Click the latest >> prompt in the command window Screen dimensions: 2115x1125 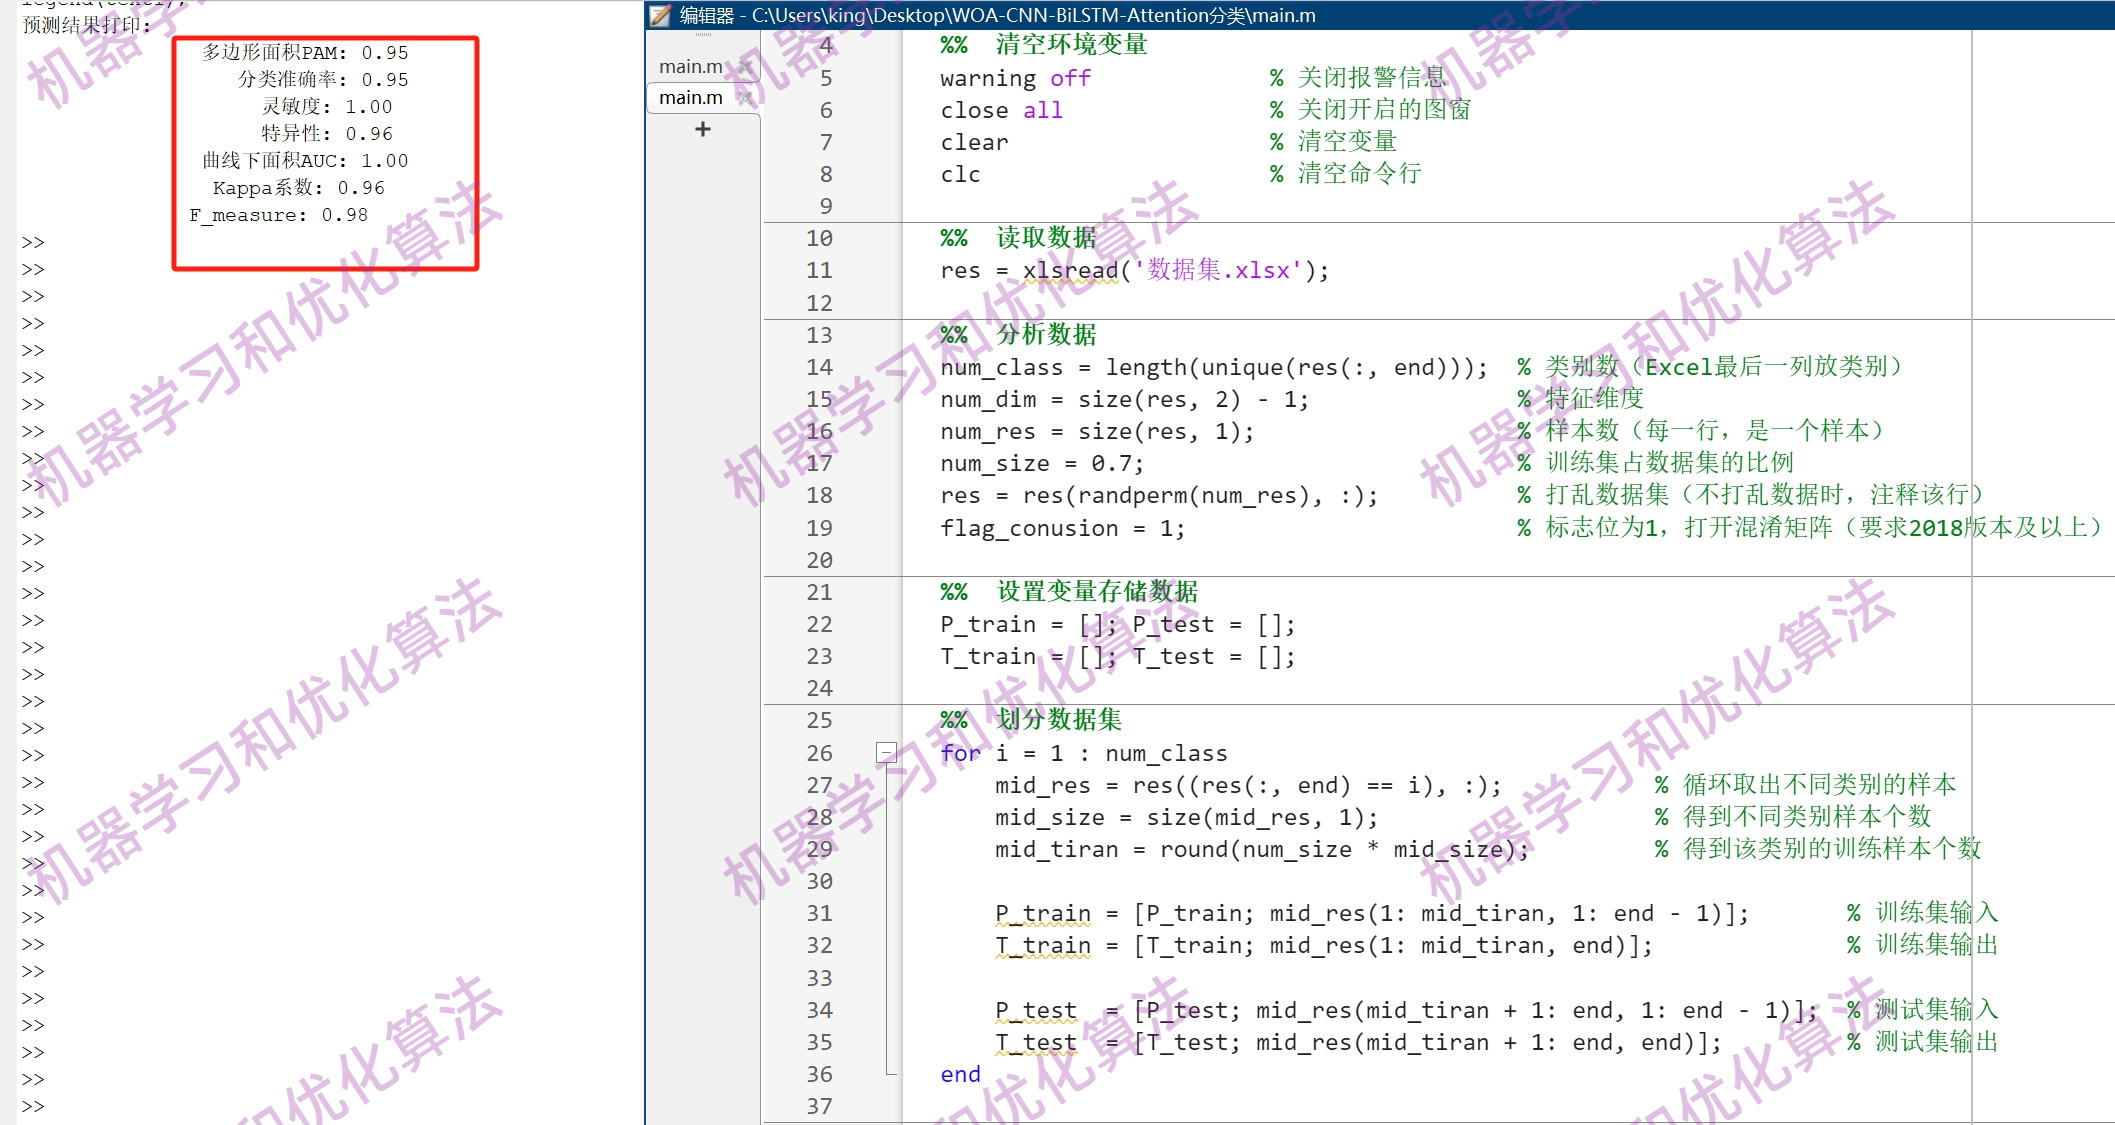(31, 1106)
